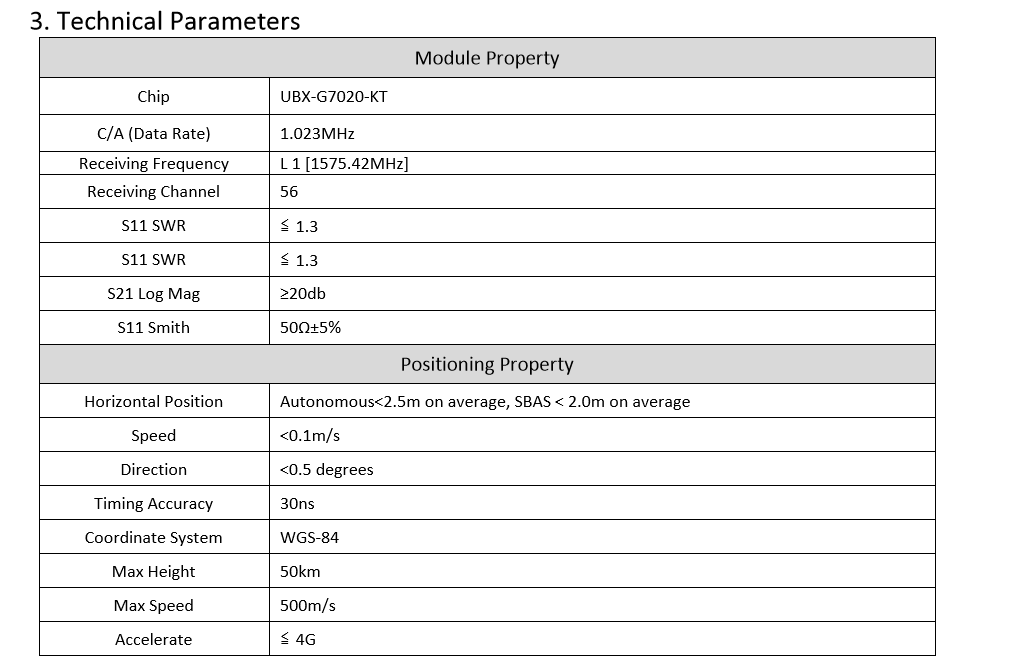1010x656 pixels.
Task: Select the Max Height label
Action: (x=154, y=572)
